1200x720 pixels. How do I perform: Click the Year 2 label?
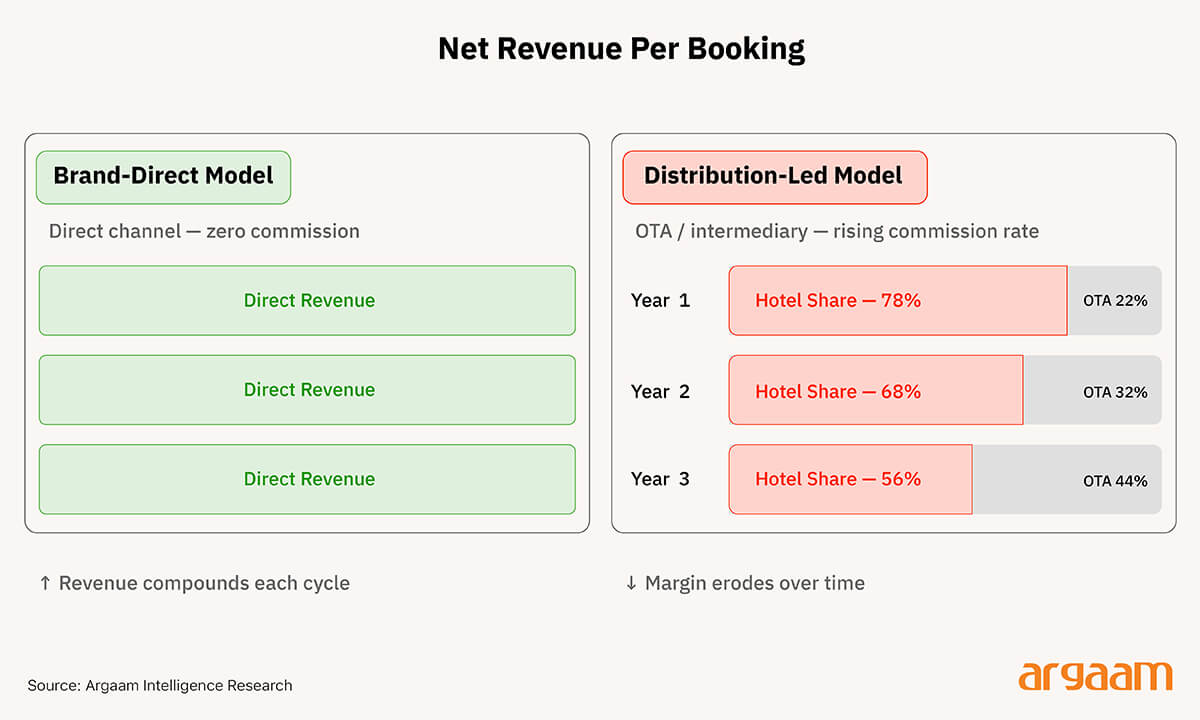point(660,391)
